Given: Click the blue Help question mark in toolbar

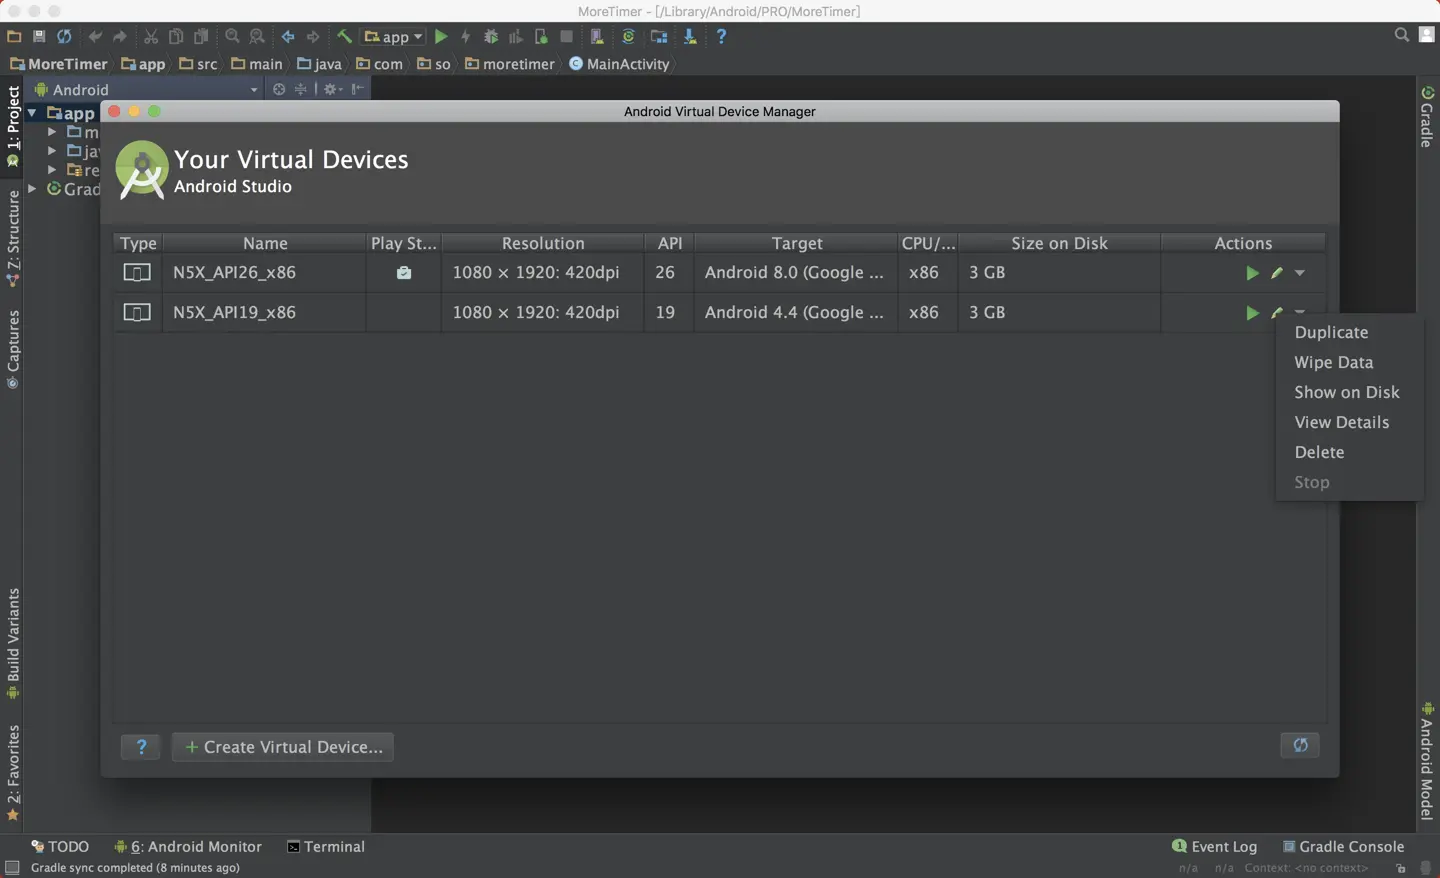Looking at the screenshot, I should point(721,36).
